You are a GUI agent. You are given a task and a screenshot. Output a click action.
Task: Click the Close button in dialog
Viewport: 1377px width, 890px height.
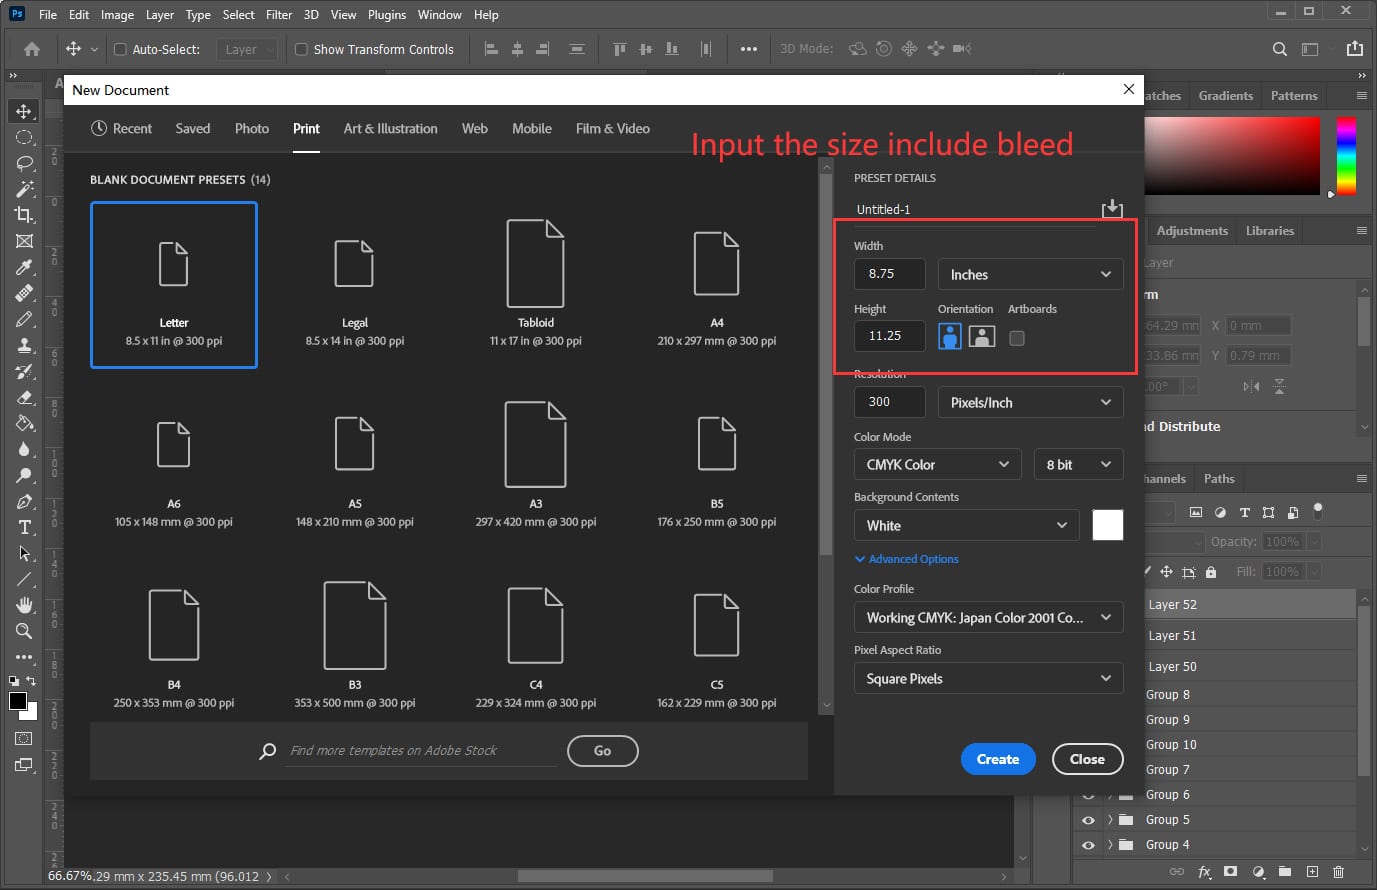pyautogui.click(x=1087, y=759)
